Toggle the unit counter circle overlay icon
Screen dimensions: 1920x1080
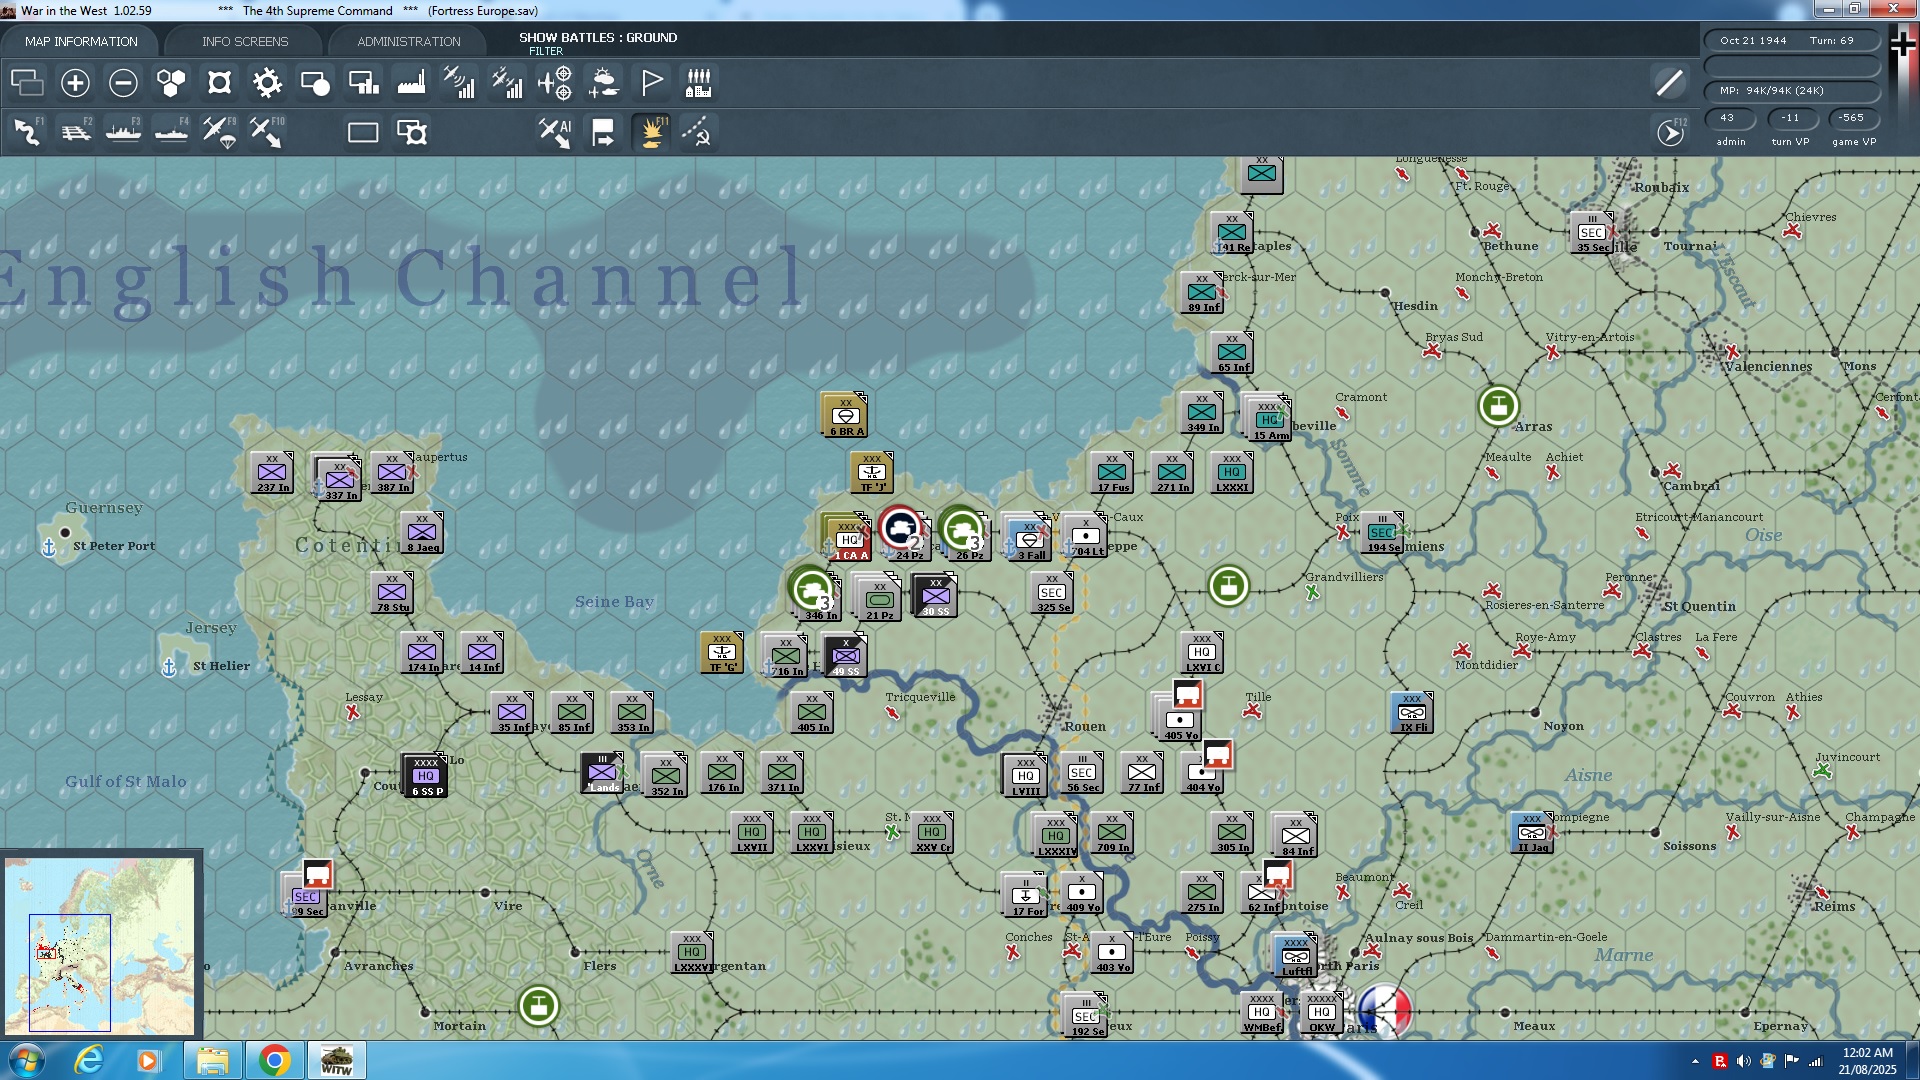coord(315,83)
